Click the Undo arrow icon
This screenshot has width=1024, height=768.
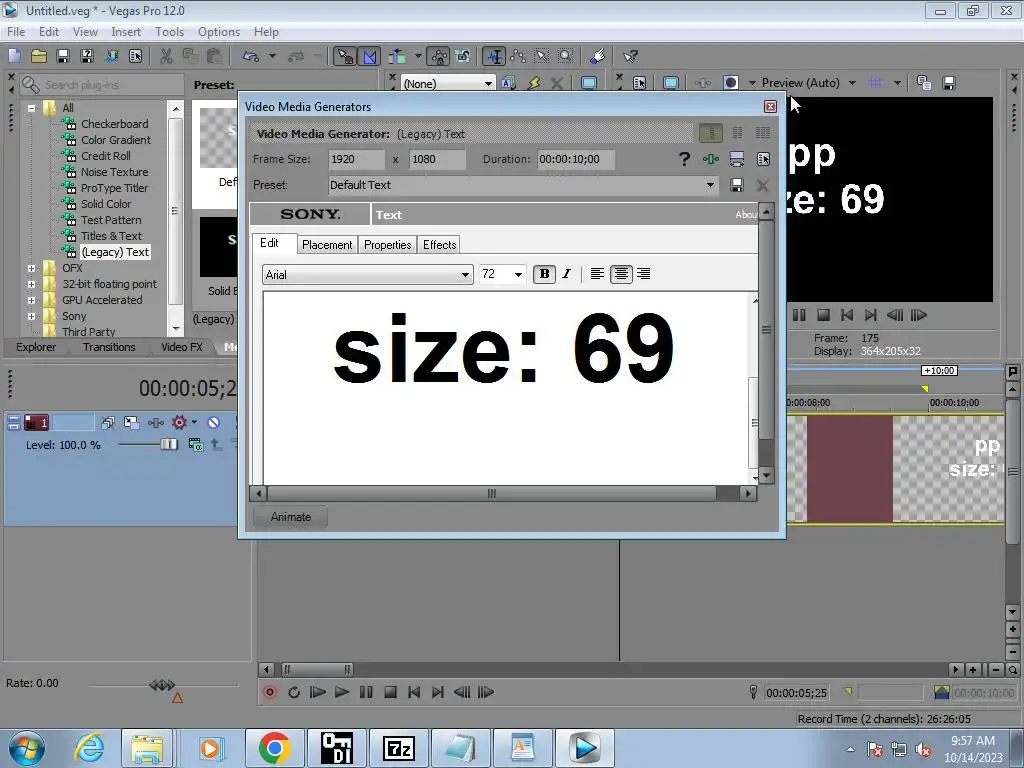[x=251, y=56]
